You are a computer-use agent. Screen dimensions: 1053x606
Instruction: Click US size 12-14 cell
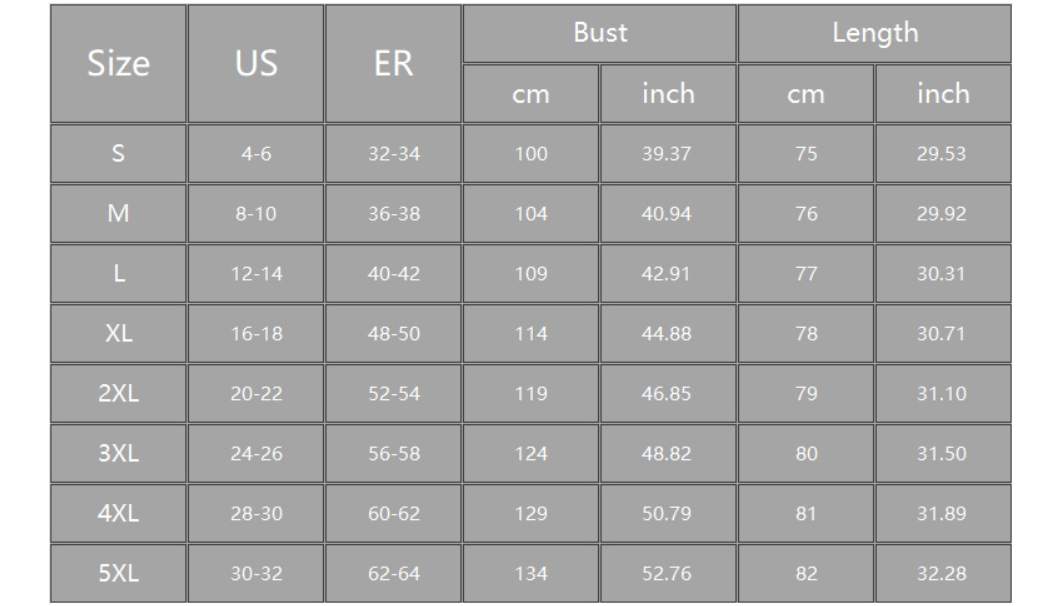(256, 274)
